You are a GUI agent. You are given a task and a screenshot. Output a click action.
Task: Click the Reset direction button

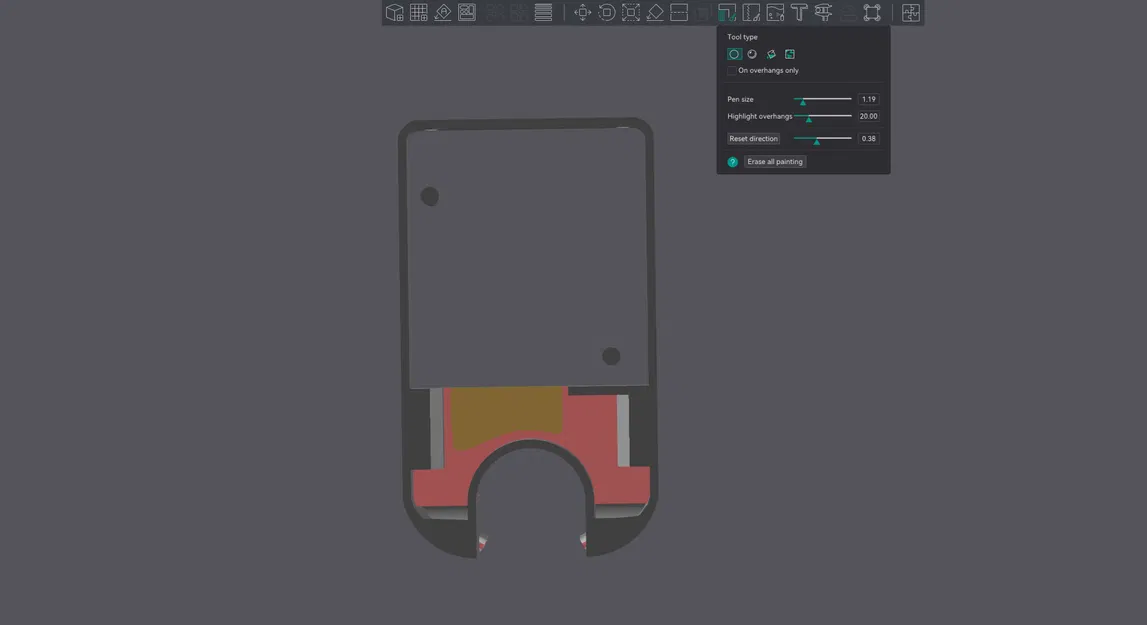click(753, 138)
